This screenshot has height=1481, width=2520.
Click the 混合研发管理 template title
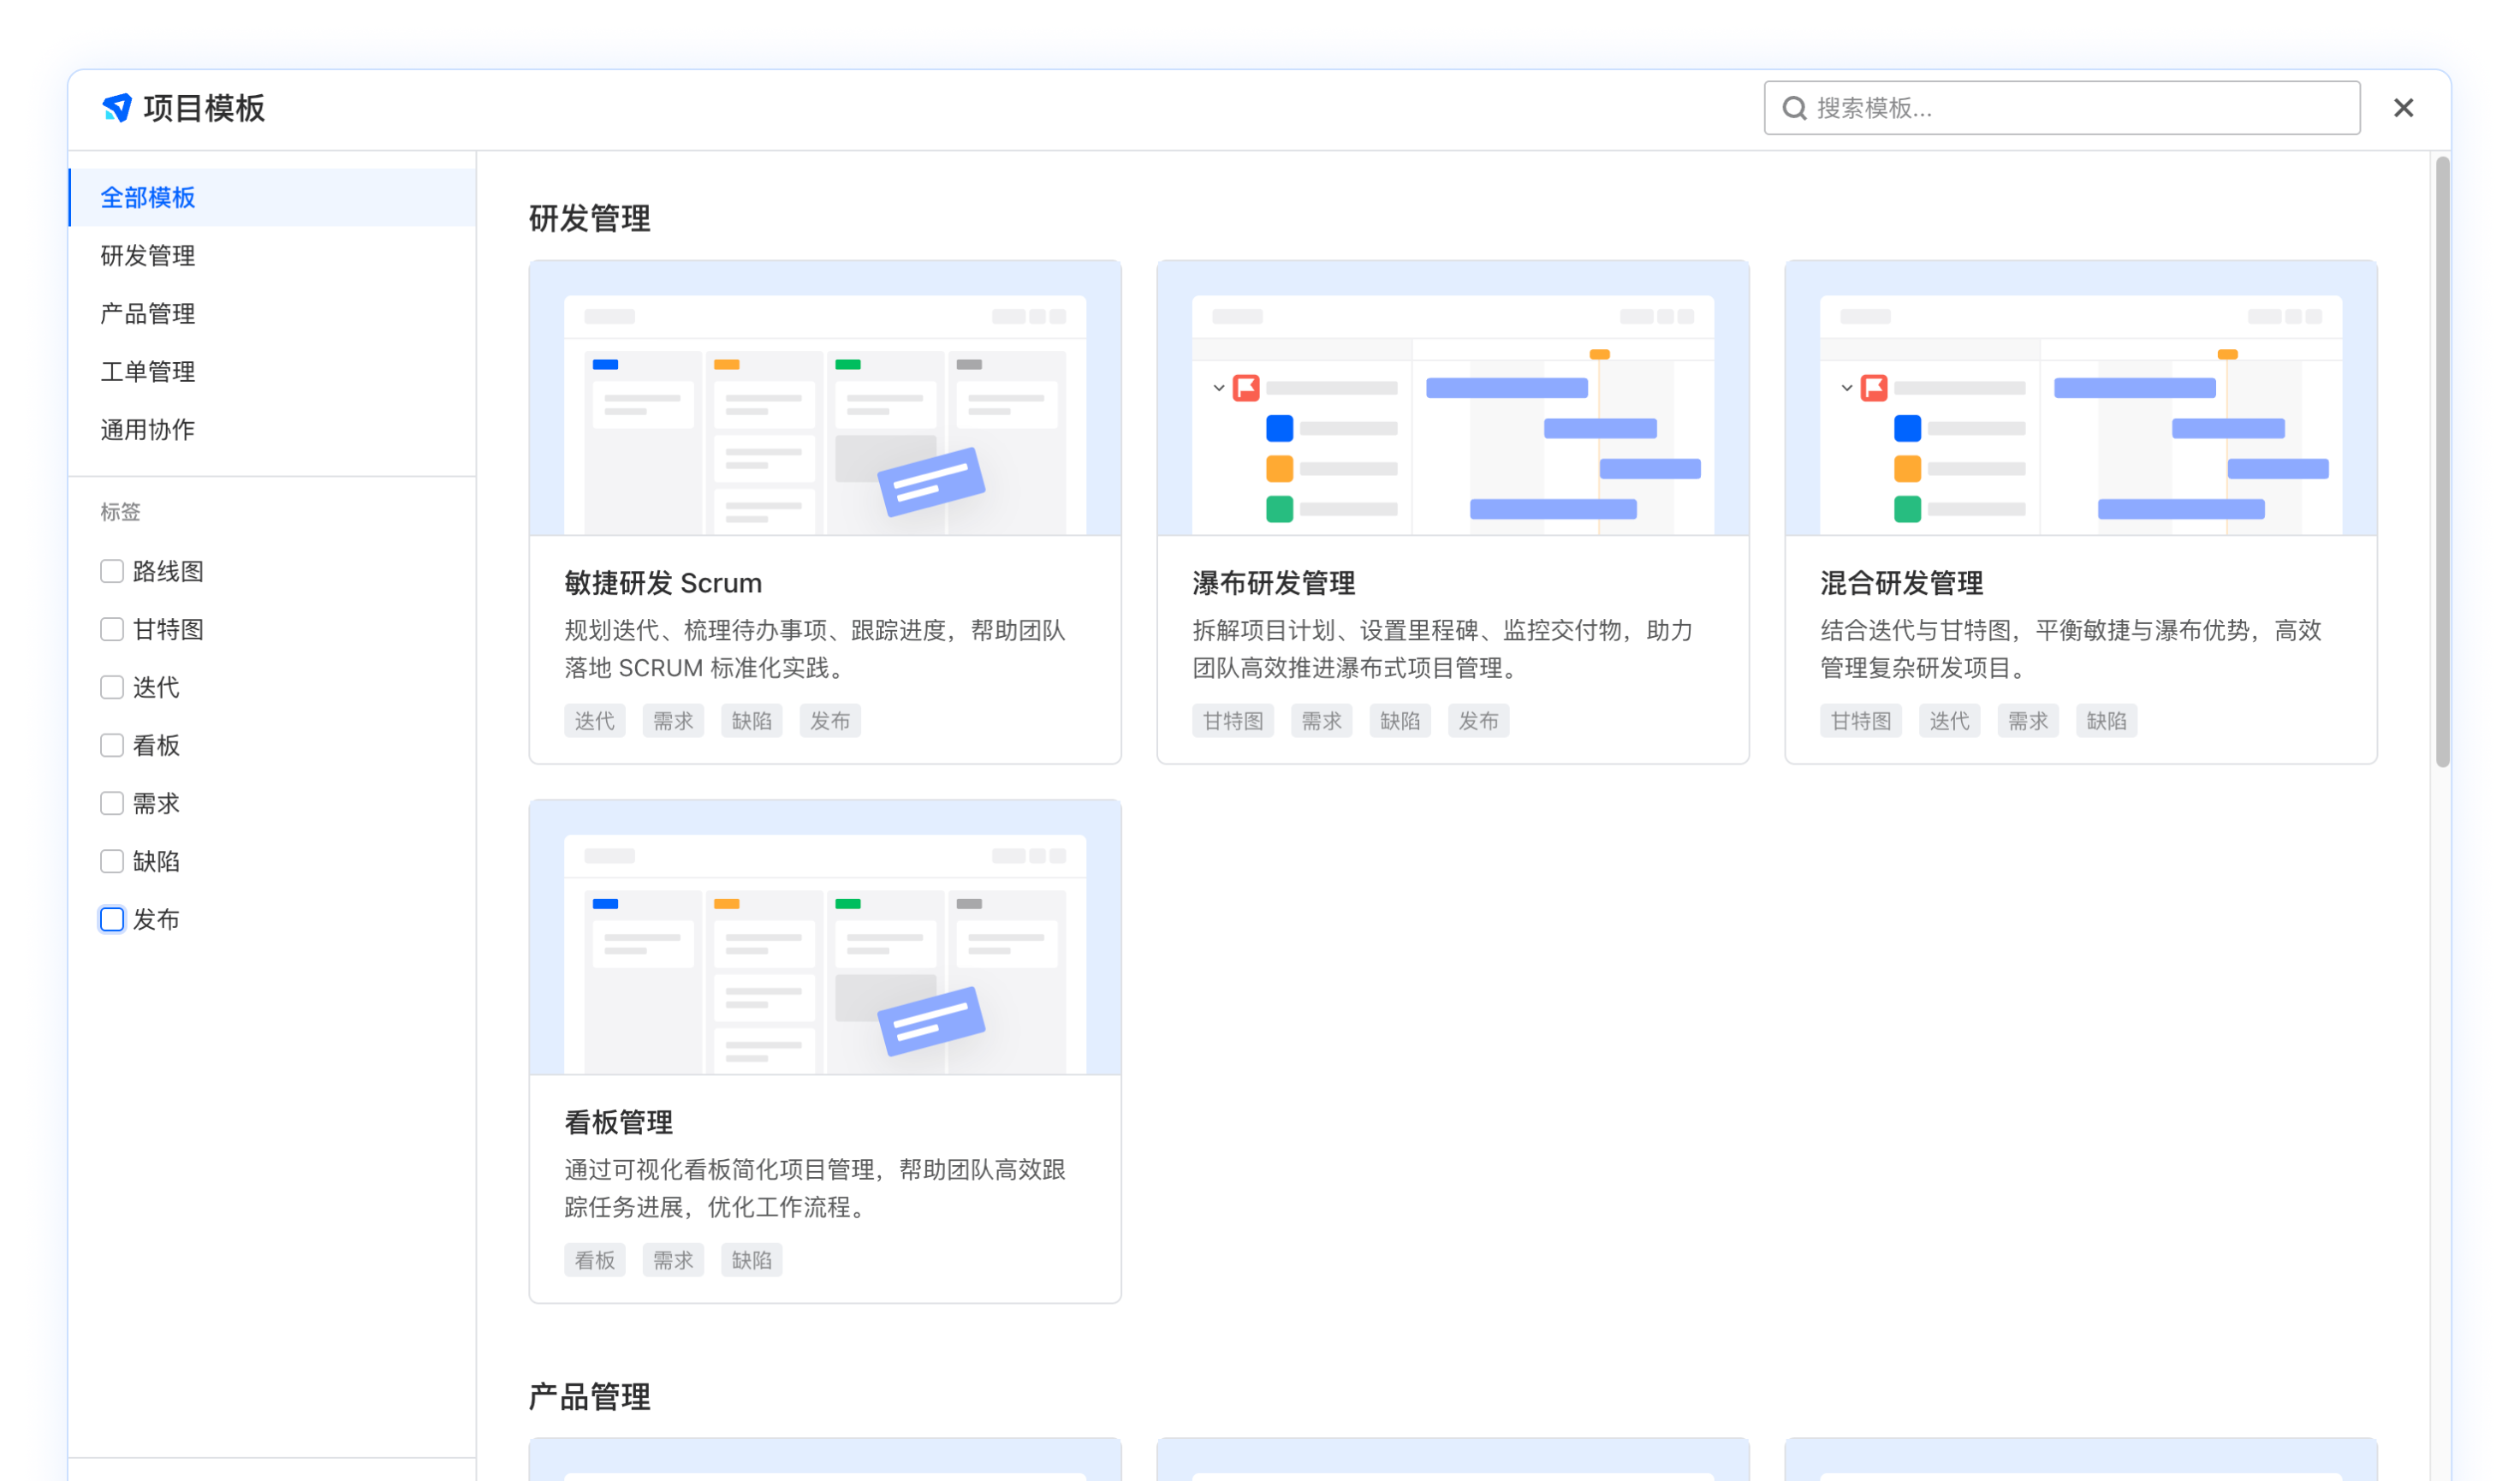point(1902,583)
